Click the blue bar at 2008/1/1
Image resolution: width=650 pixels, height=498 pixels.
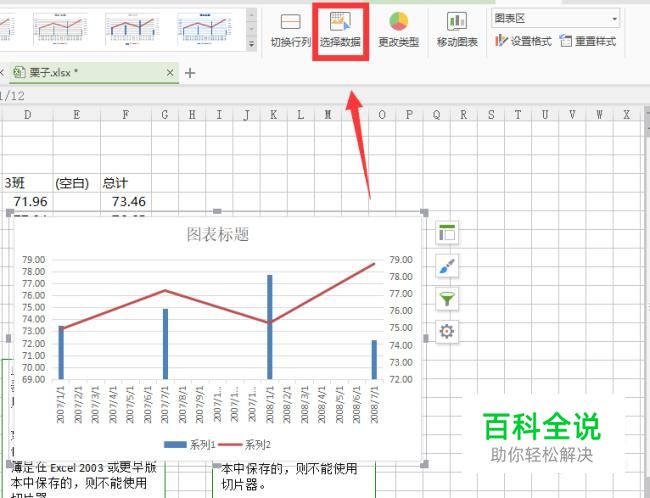269,327
